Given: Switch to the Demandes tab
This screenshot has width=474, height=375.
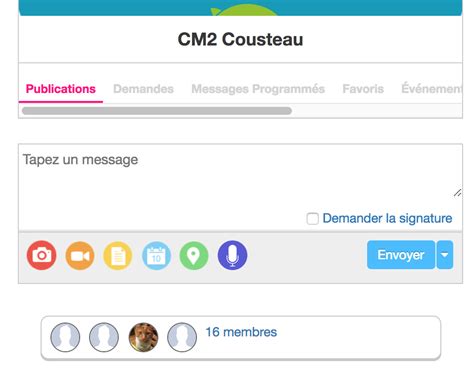Looking at the screenshot, I should pyautogui.click(x=143, y=89).
